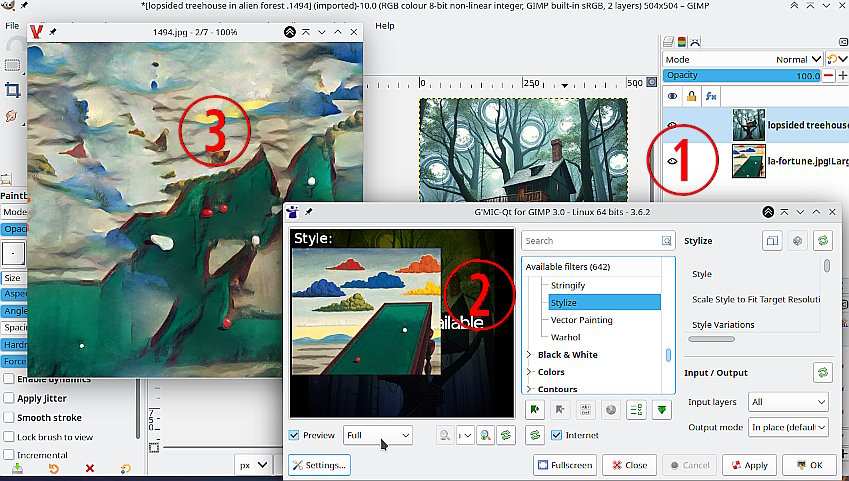
Task: Enable the Apply Jitter checkbox
Action: pyautogui.click(x=9, y=398)
